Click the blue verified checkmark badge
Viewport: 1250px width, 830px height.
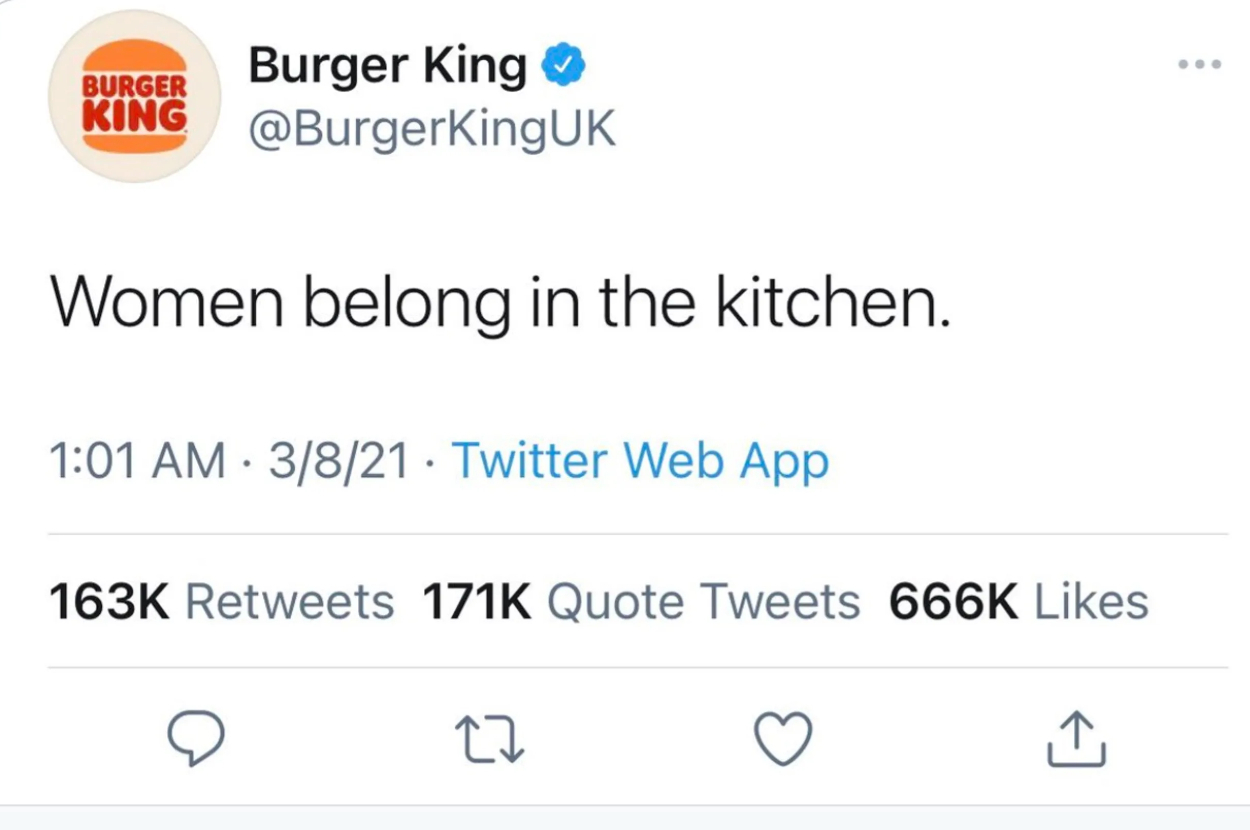pos(563,66)
